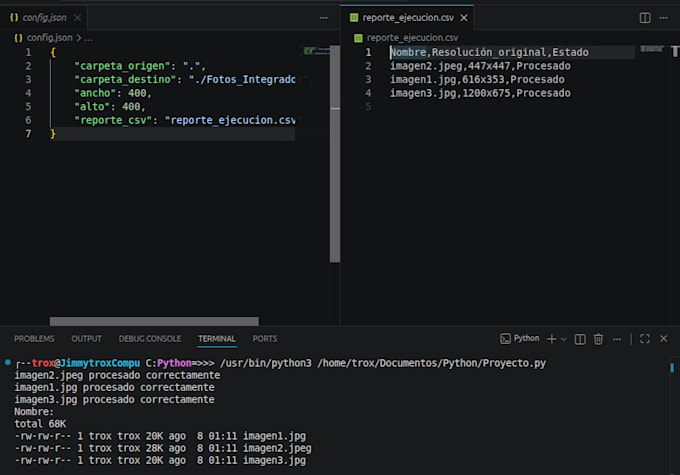This screenshot has width=680, height=475.
Task: Click the "carpeta_origen" key in config.json
Action: (x=122, y=66)
